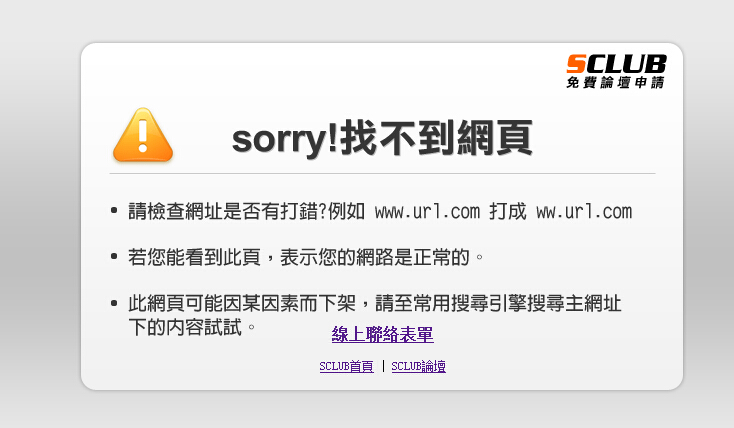This screenshot has width=734, height=428.
Task: Open the SCLUB論壇 forum link
Action: [x=418, y=366]
